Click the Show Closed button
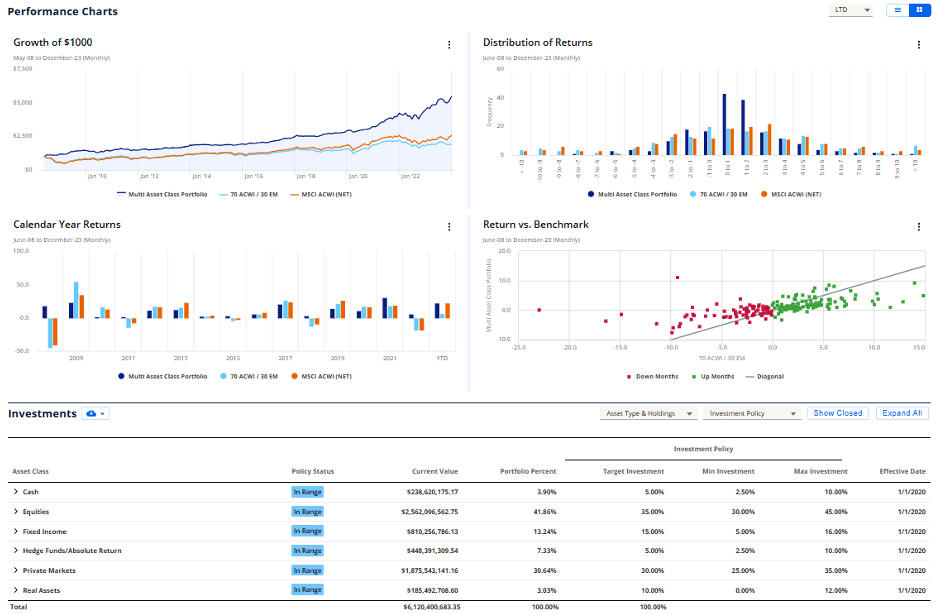Screen dimensions: 940x614 click(837, 413)
